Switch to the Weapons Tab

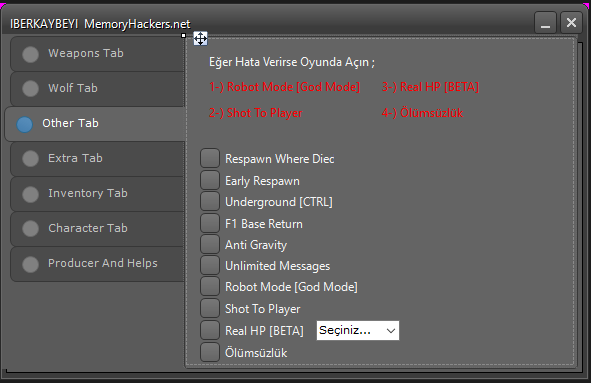[x=97, y=54]
